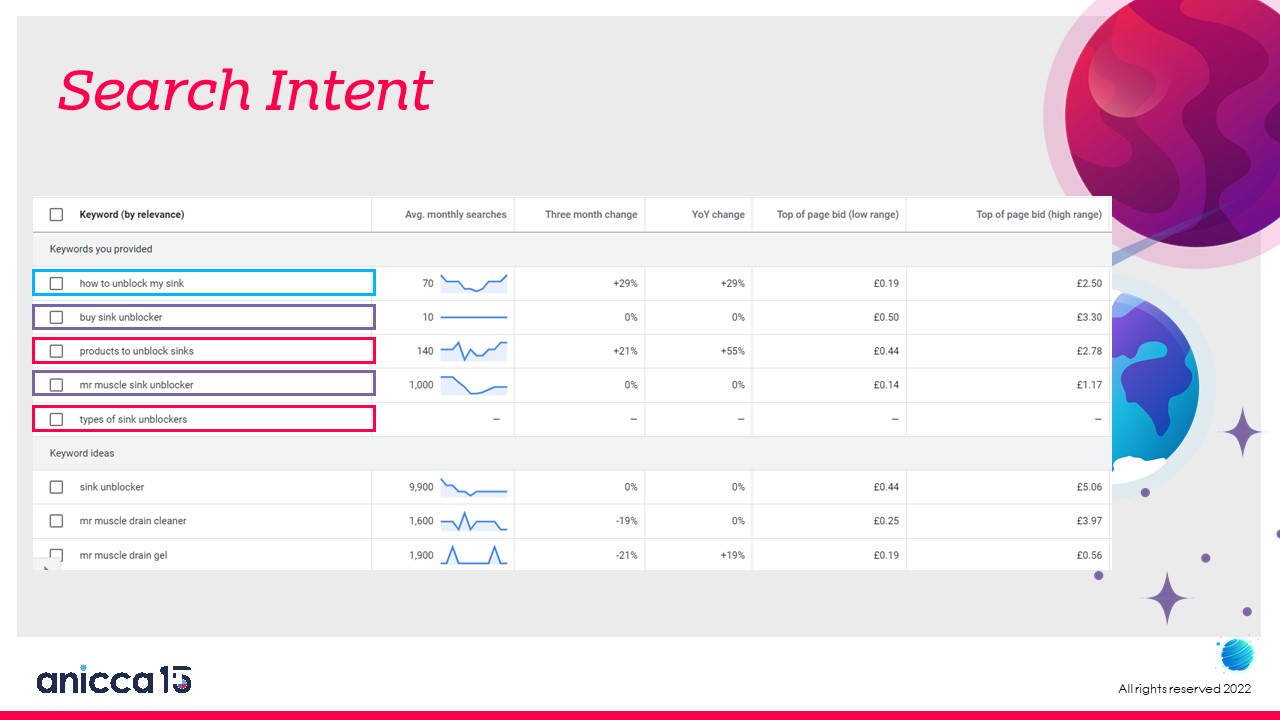Click the 'Keyword ideas' section label
Viewport: 1280px width, 720px height.
click(82, 453)
